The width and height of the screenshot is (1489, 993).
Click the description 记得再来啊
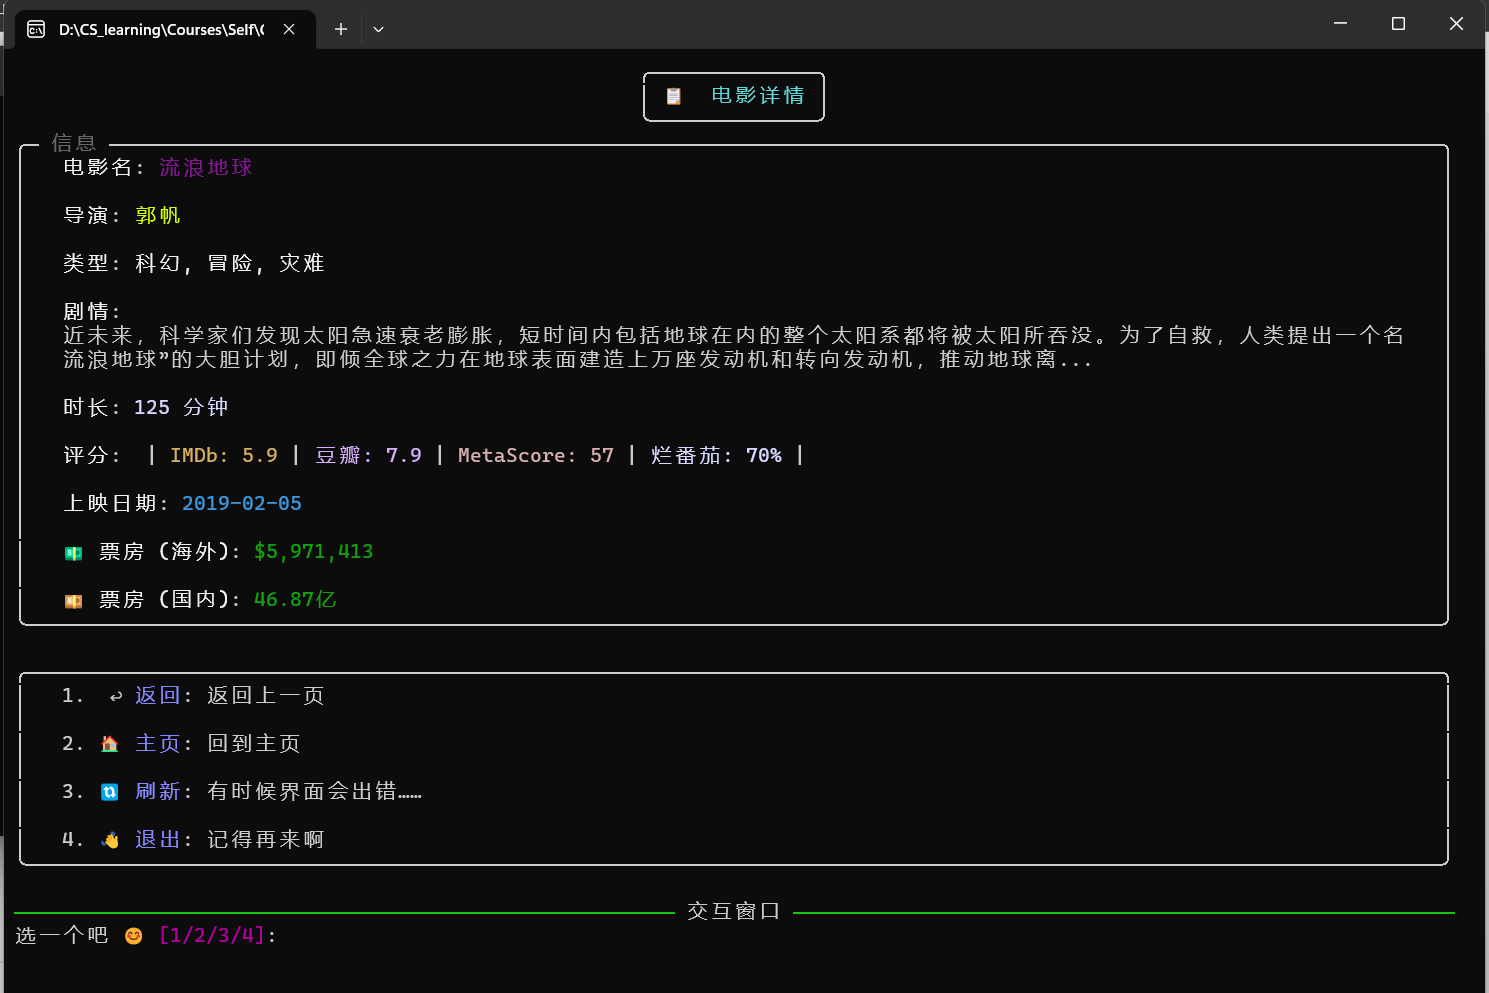pos(266,839)
